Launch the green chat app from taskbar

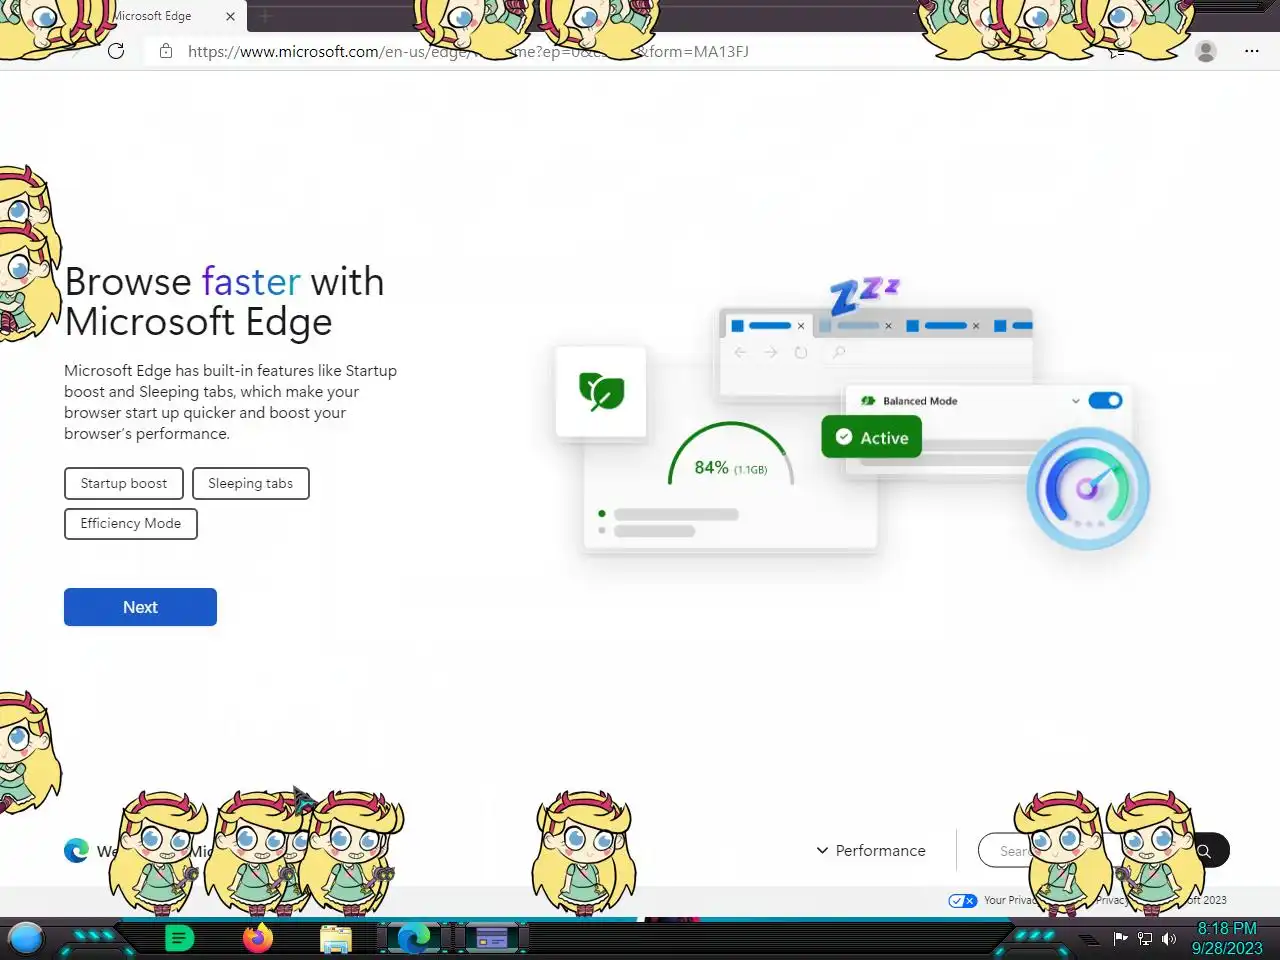(x=179, y=938)
